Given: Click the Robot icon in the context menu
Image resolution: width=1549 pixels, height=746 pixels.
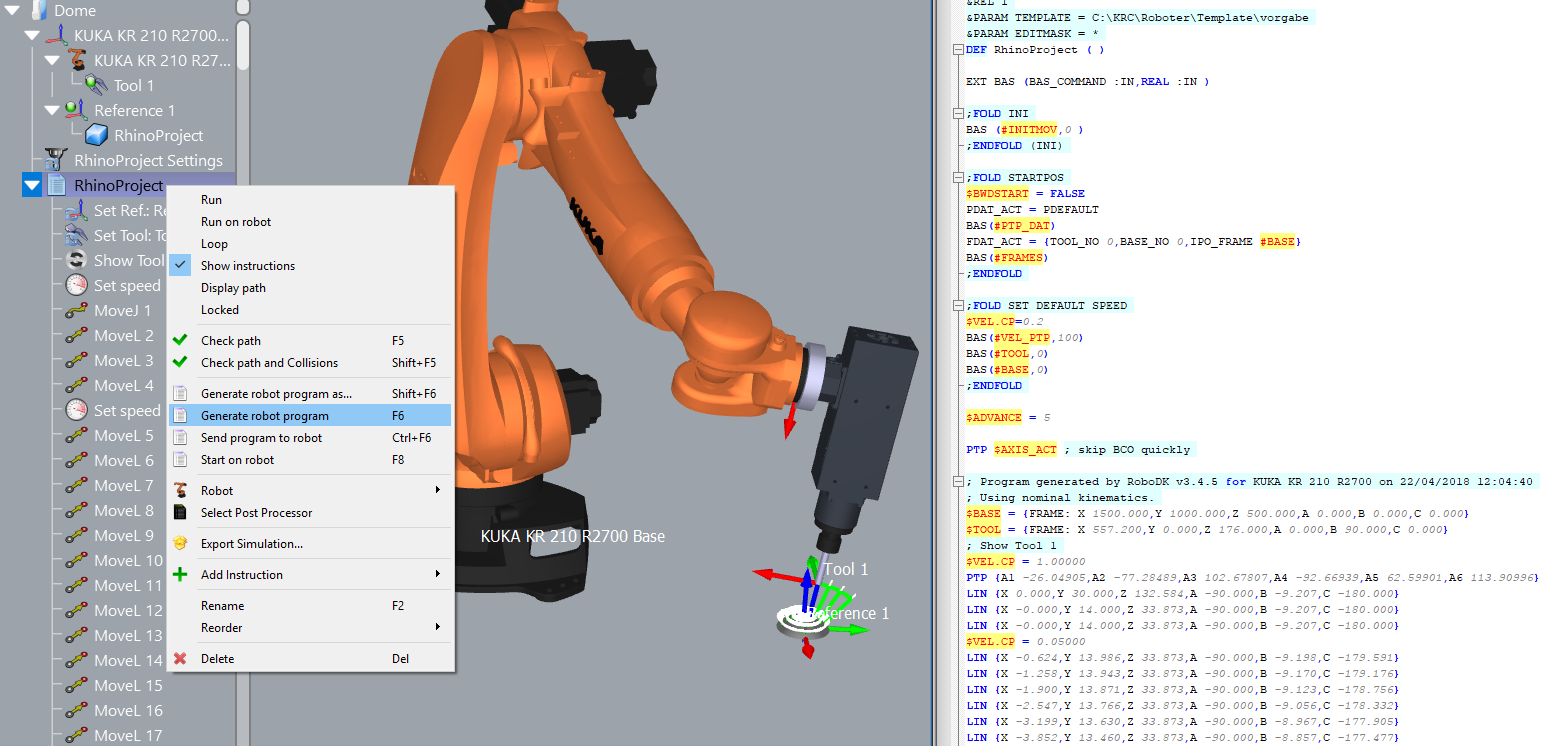Looking at the screenshot, I should click(x=181, y=492).
